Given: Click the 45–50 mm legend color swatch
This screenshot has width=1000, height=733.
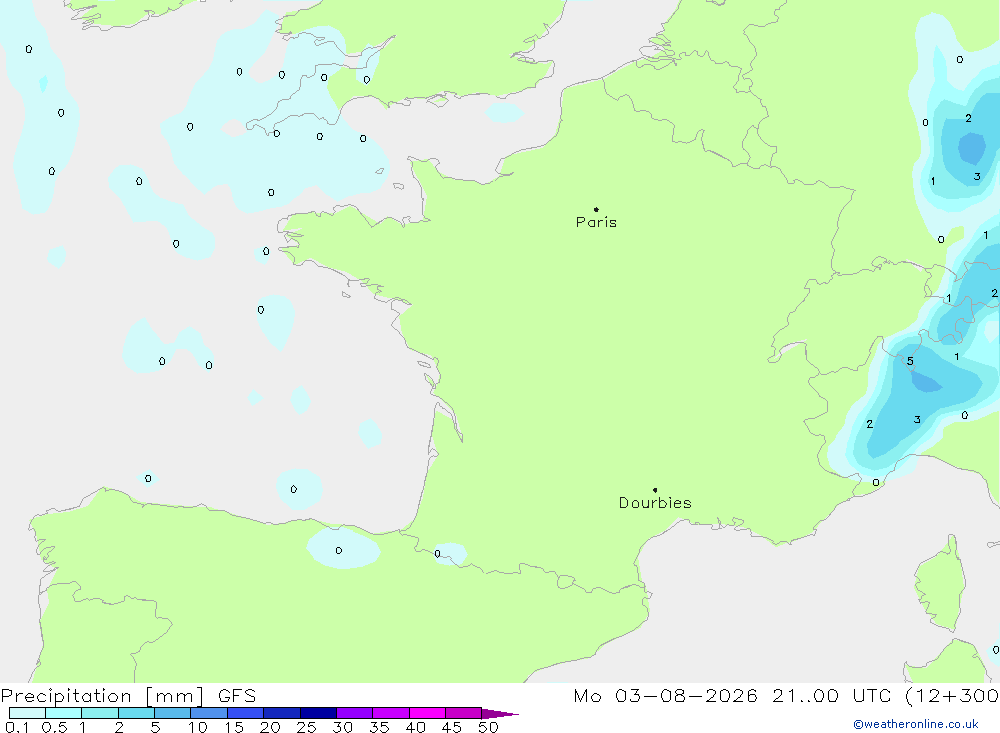Looking at the screenshot, I should coord(464,713).
